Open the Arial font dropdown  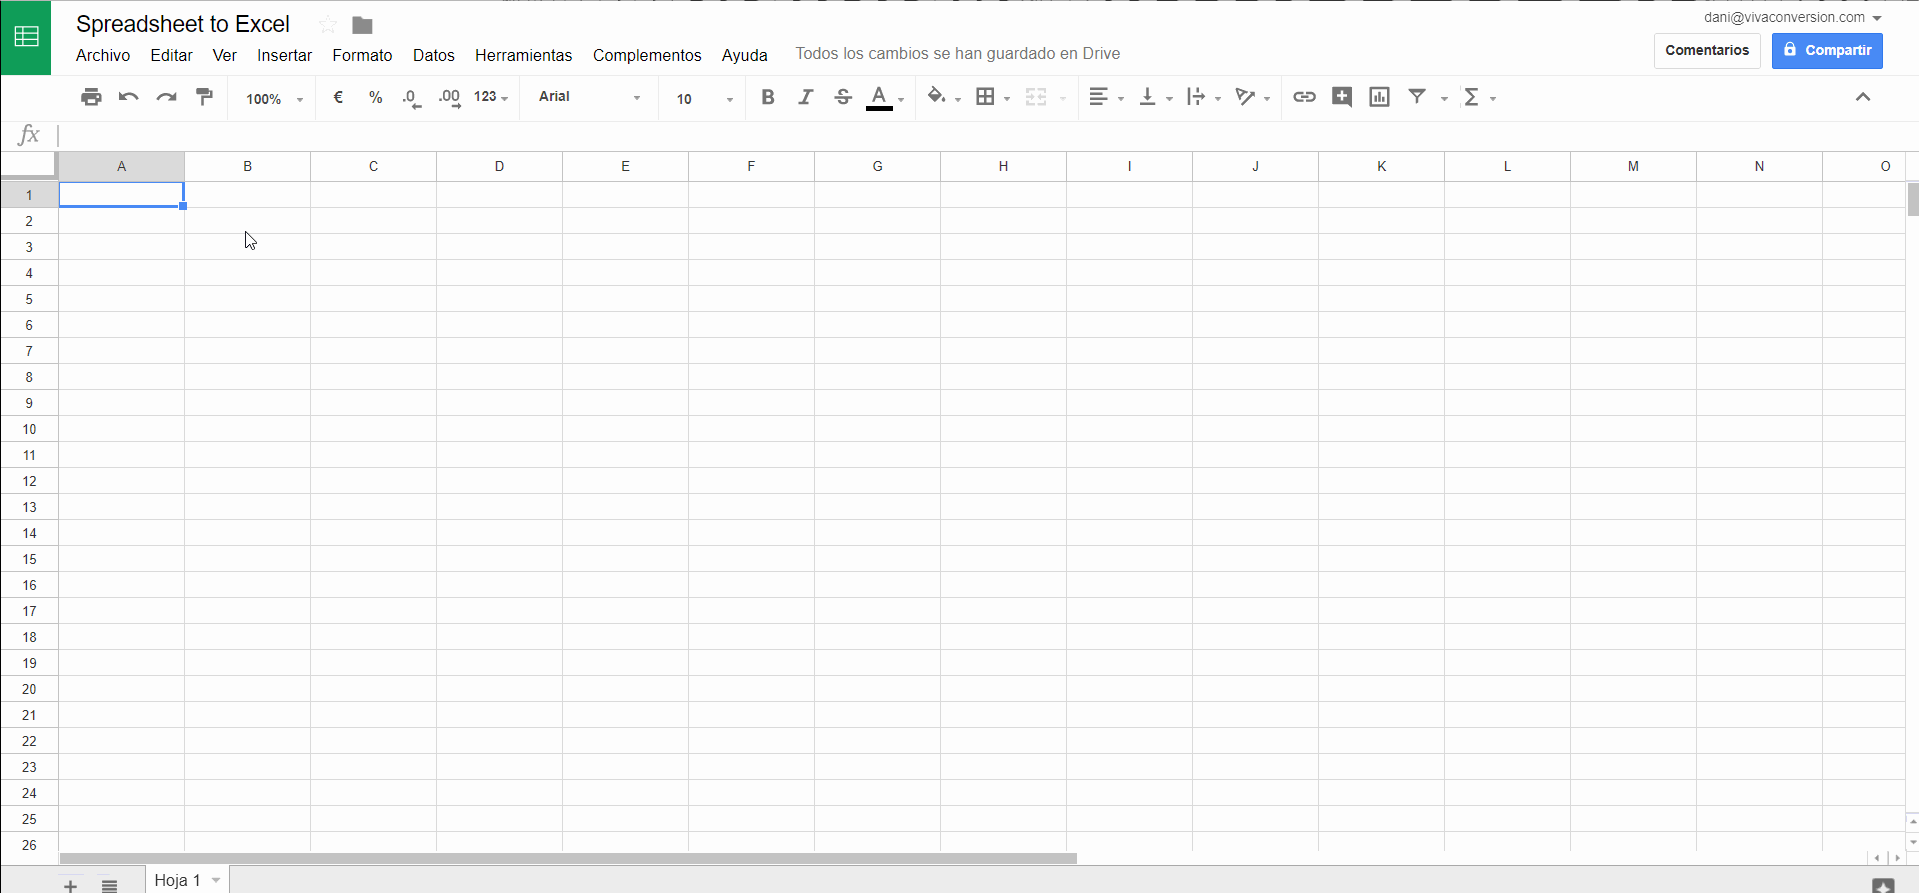[x=589, y=97]
